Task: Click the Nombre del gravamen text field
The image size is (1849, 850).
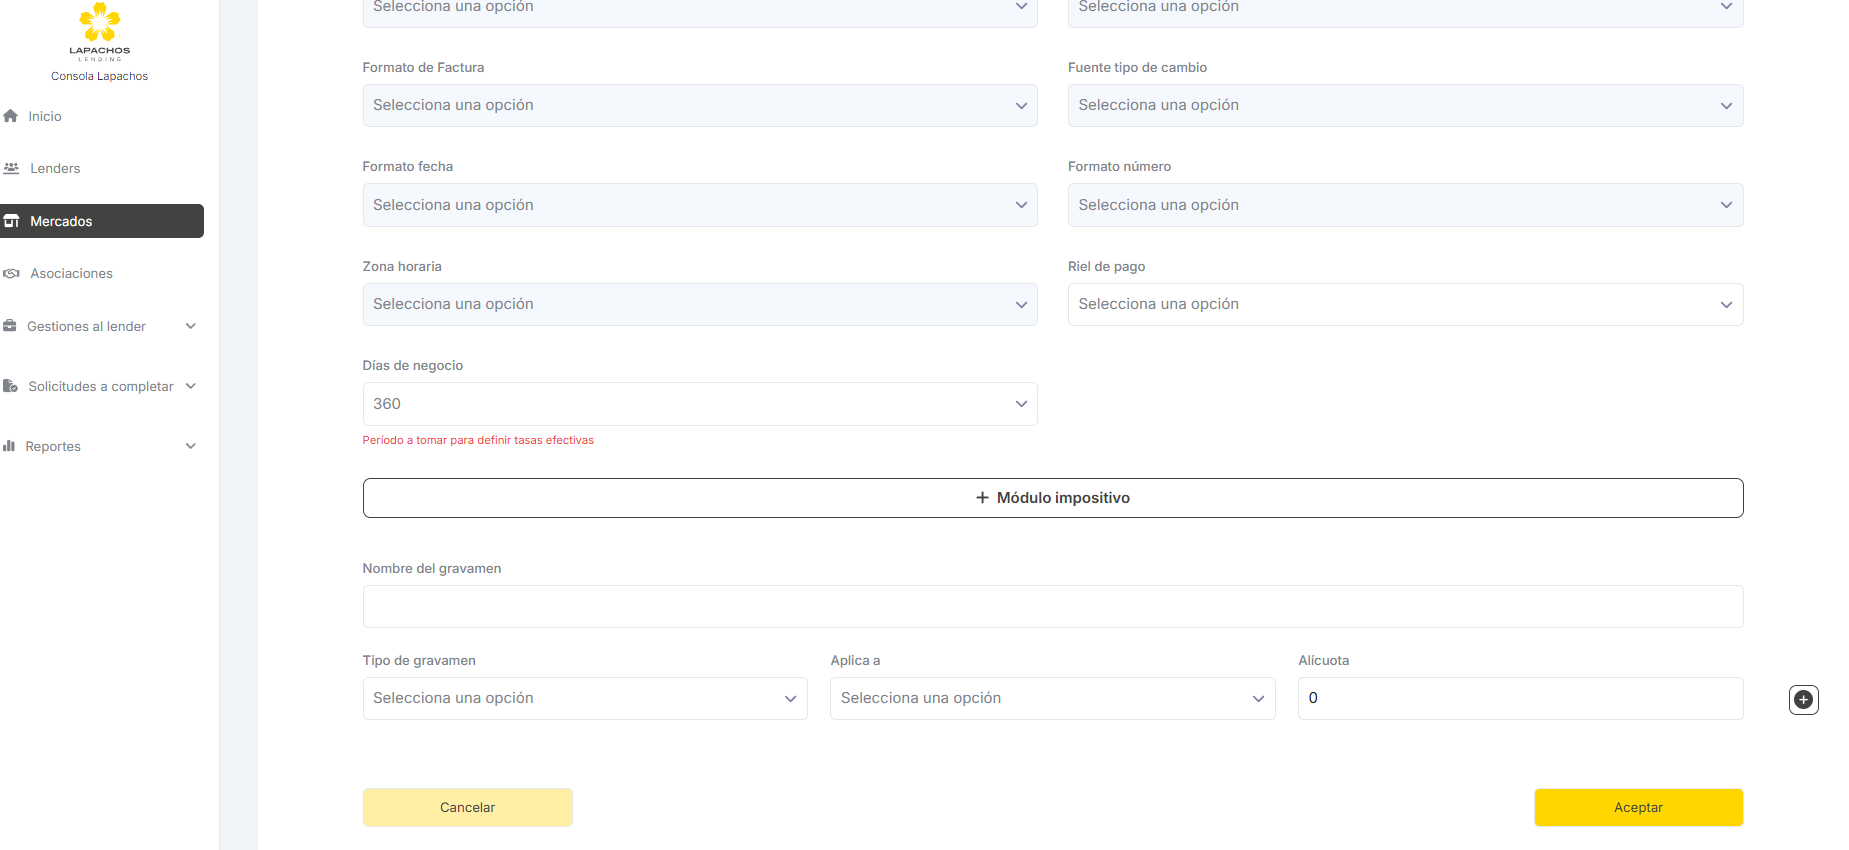Action: point(1052,607)
